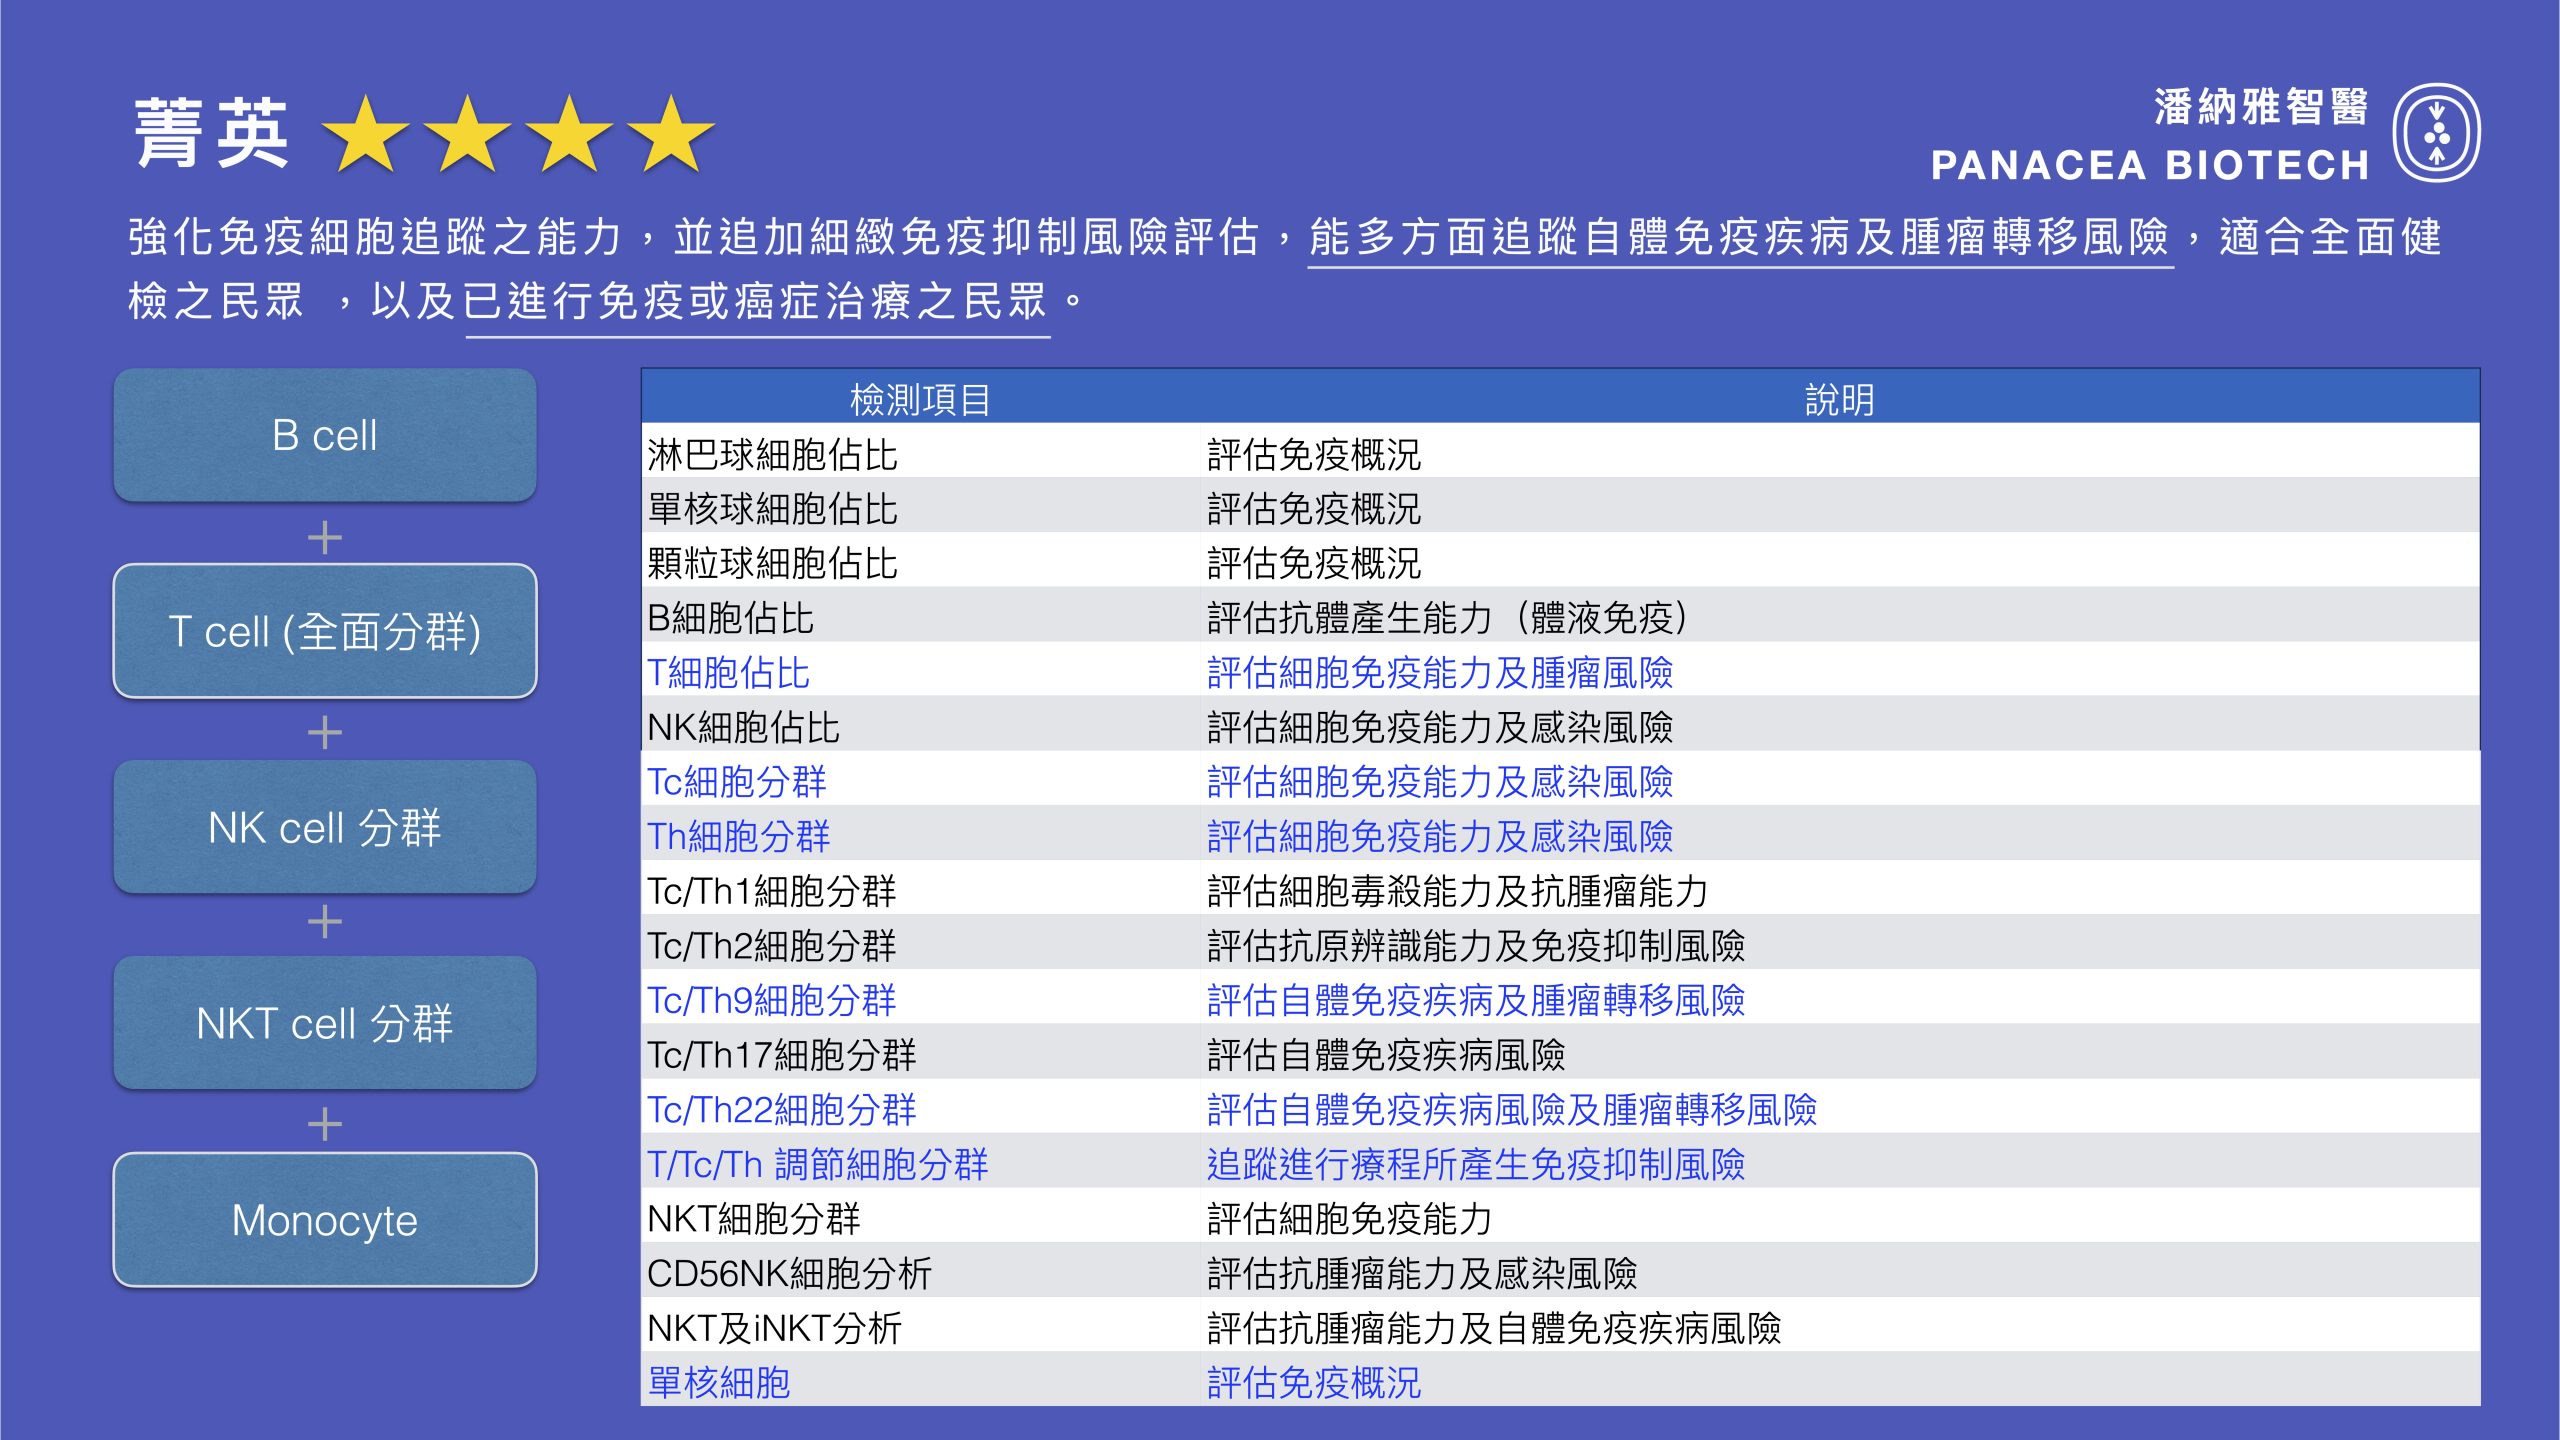The image size is (2560, 1440).
Task: Select the NKT cell 分群 box
Action: point(325,1023)
